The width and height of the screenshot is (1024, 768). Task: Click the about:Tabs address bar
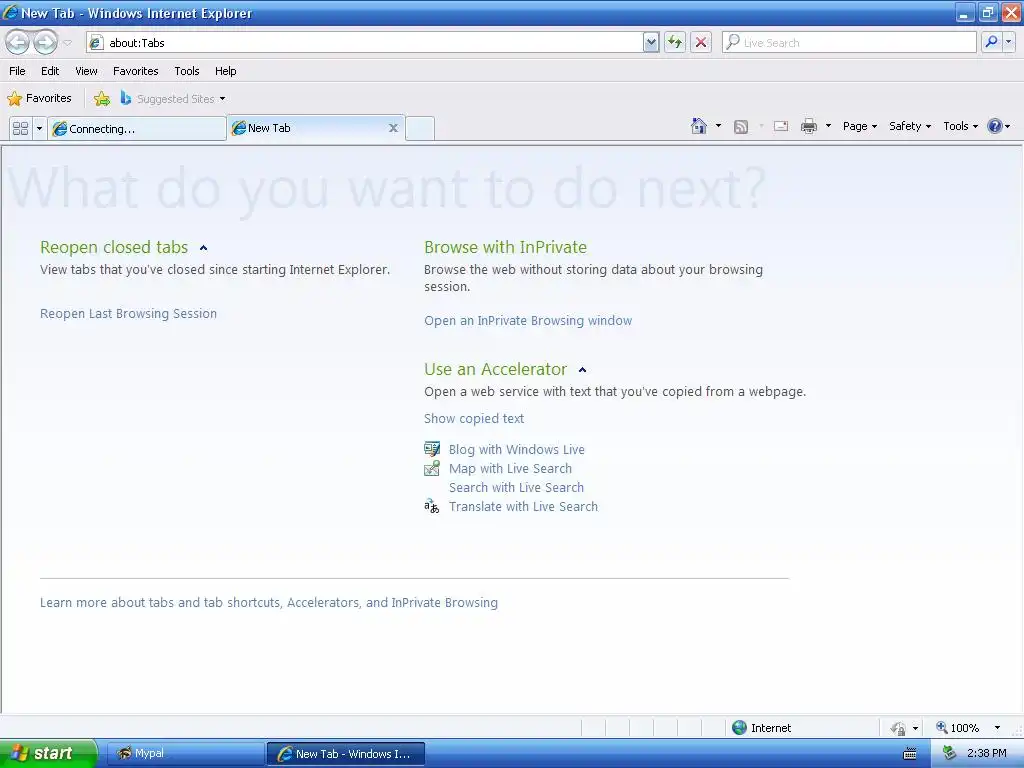click(x=364, y=42)
